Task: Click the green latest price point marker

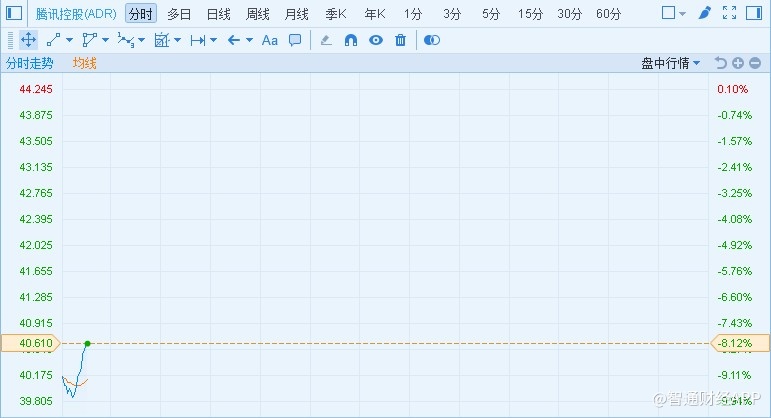Action: pyautogui.click(x=88, y=343)
